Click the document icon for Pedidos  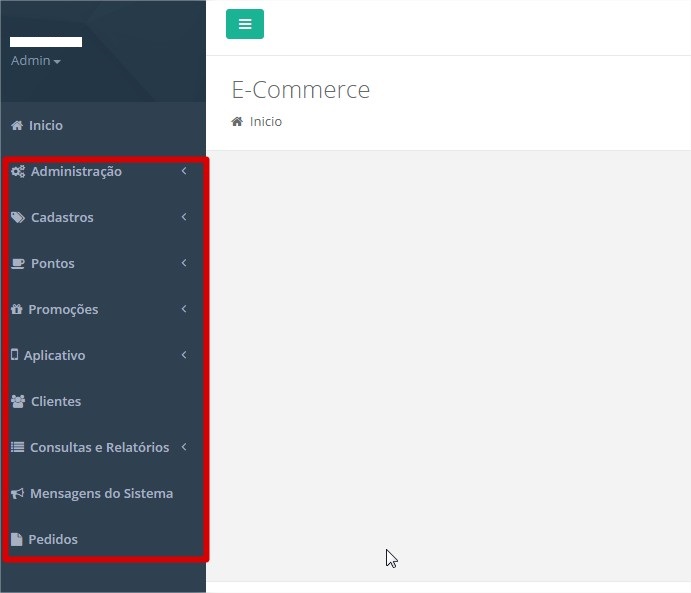pos(16,540)
